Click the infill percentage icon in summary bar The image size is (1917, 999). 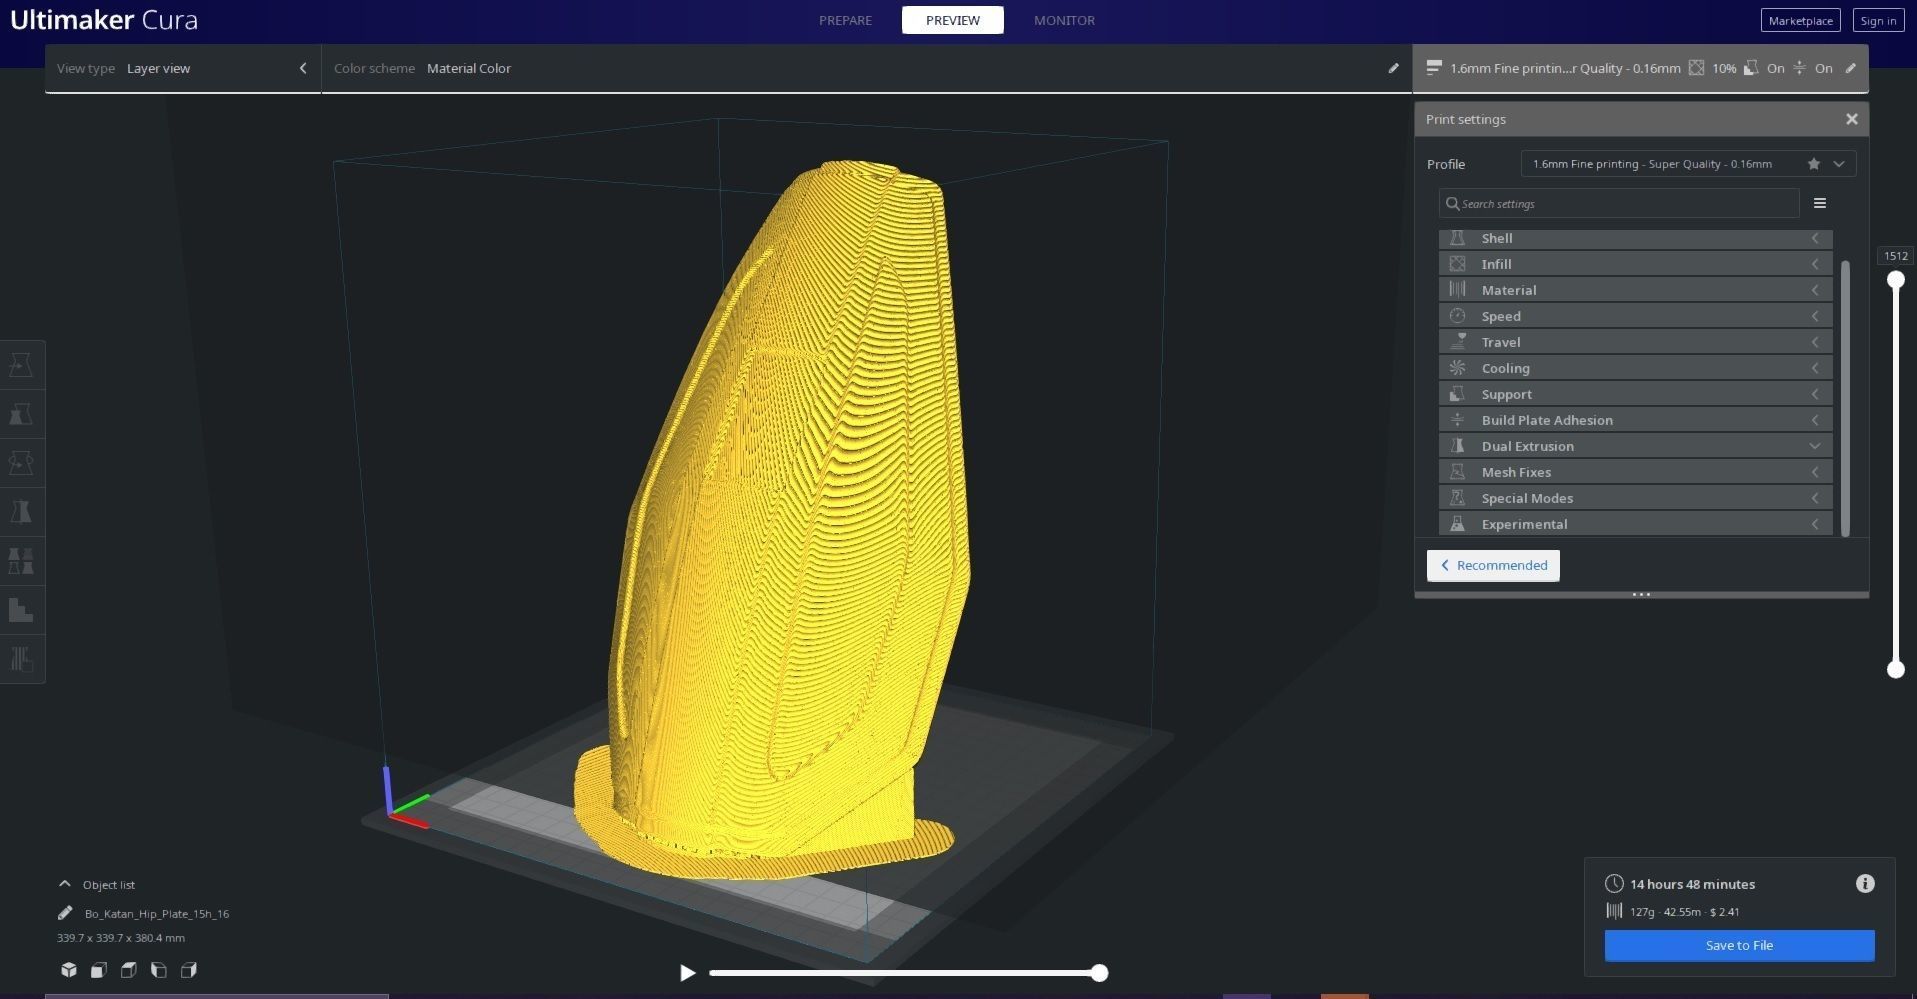pyautogui.click(x=1696, y=68)
